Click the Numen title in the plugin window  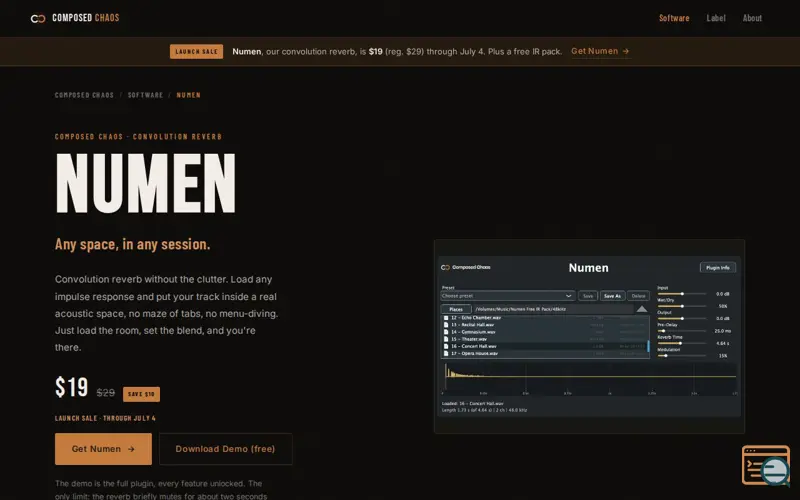coord(589,268)
